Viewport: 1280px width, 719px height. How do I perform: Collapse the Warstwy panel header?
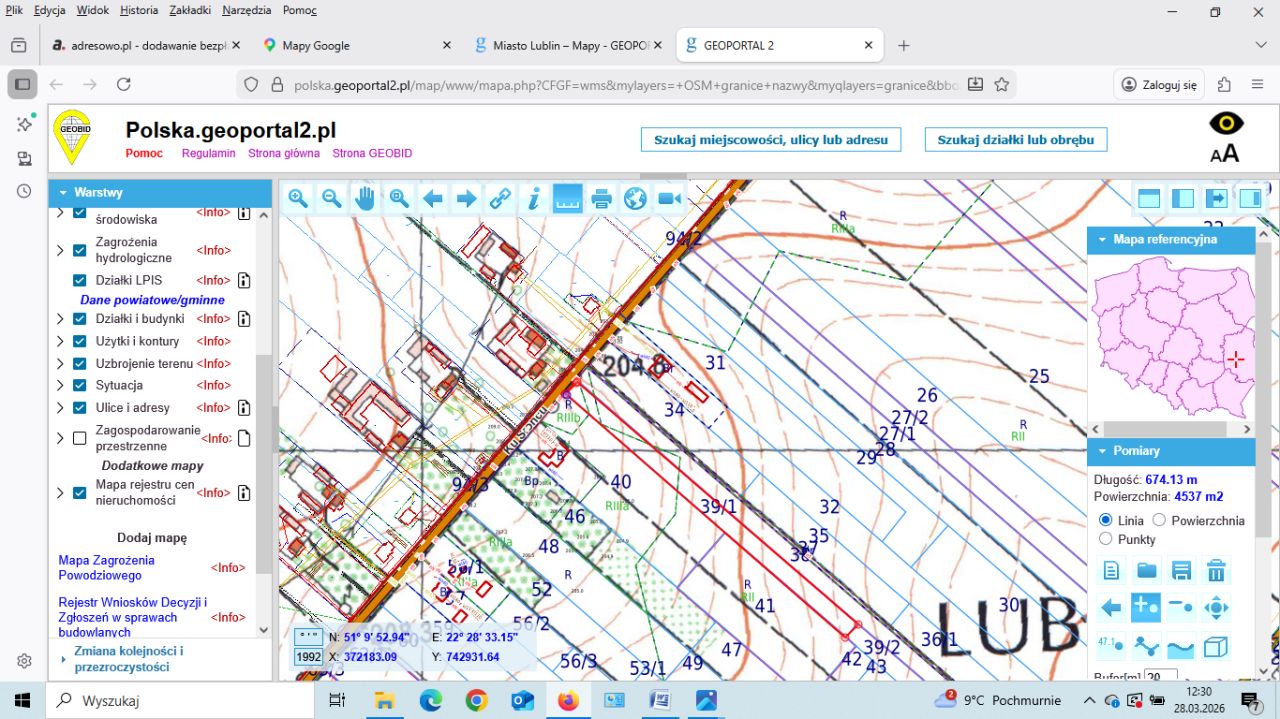(63, 192)
